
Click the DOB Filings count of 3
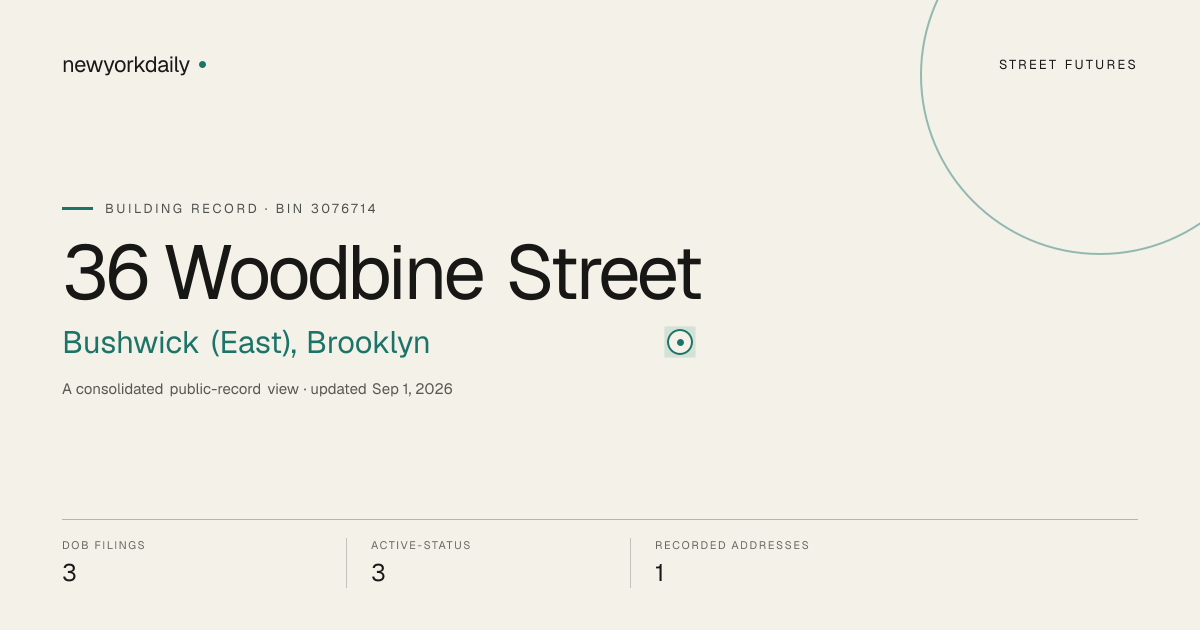[69, 573]
